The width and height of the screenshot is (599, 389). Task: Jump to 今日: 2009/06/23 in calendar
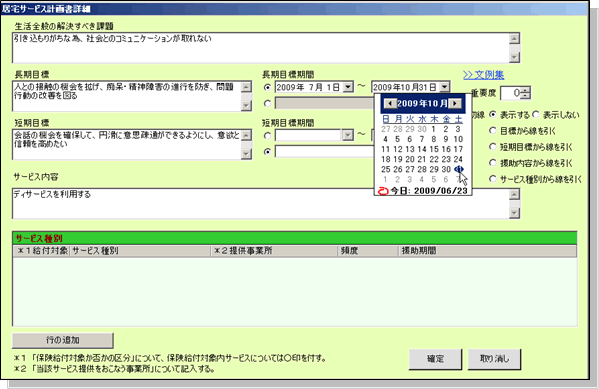click(x=429, y=191)
